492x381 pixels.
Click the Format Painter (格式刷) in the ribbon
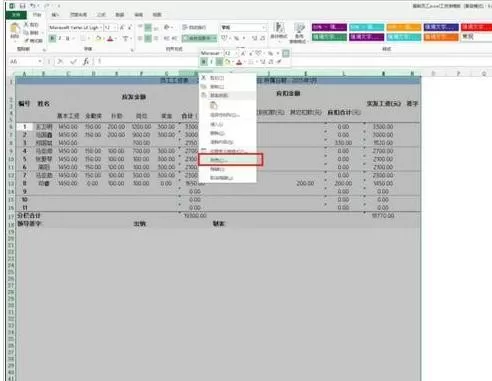(33, 41)
